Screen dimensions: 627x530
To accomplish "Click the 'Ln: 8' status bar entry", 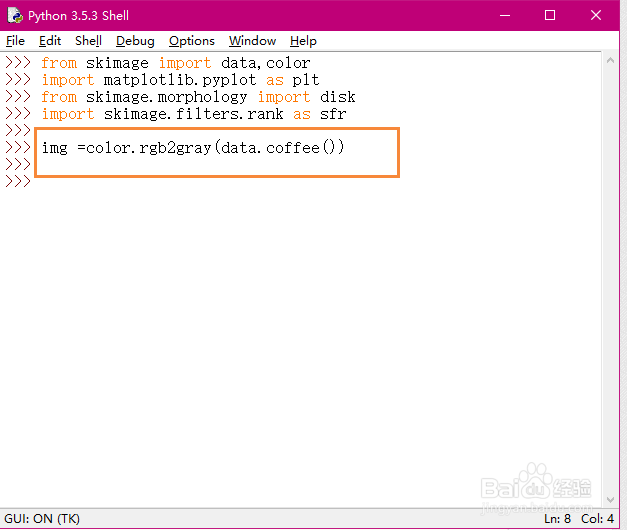I will (x=557, y=519).
